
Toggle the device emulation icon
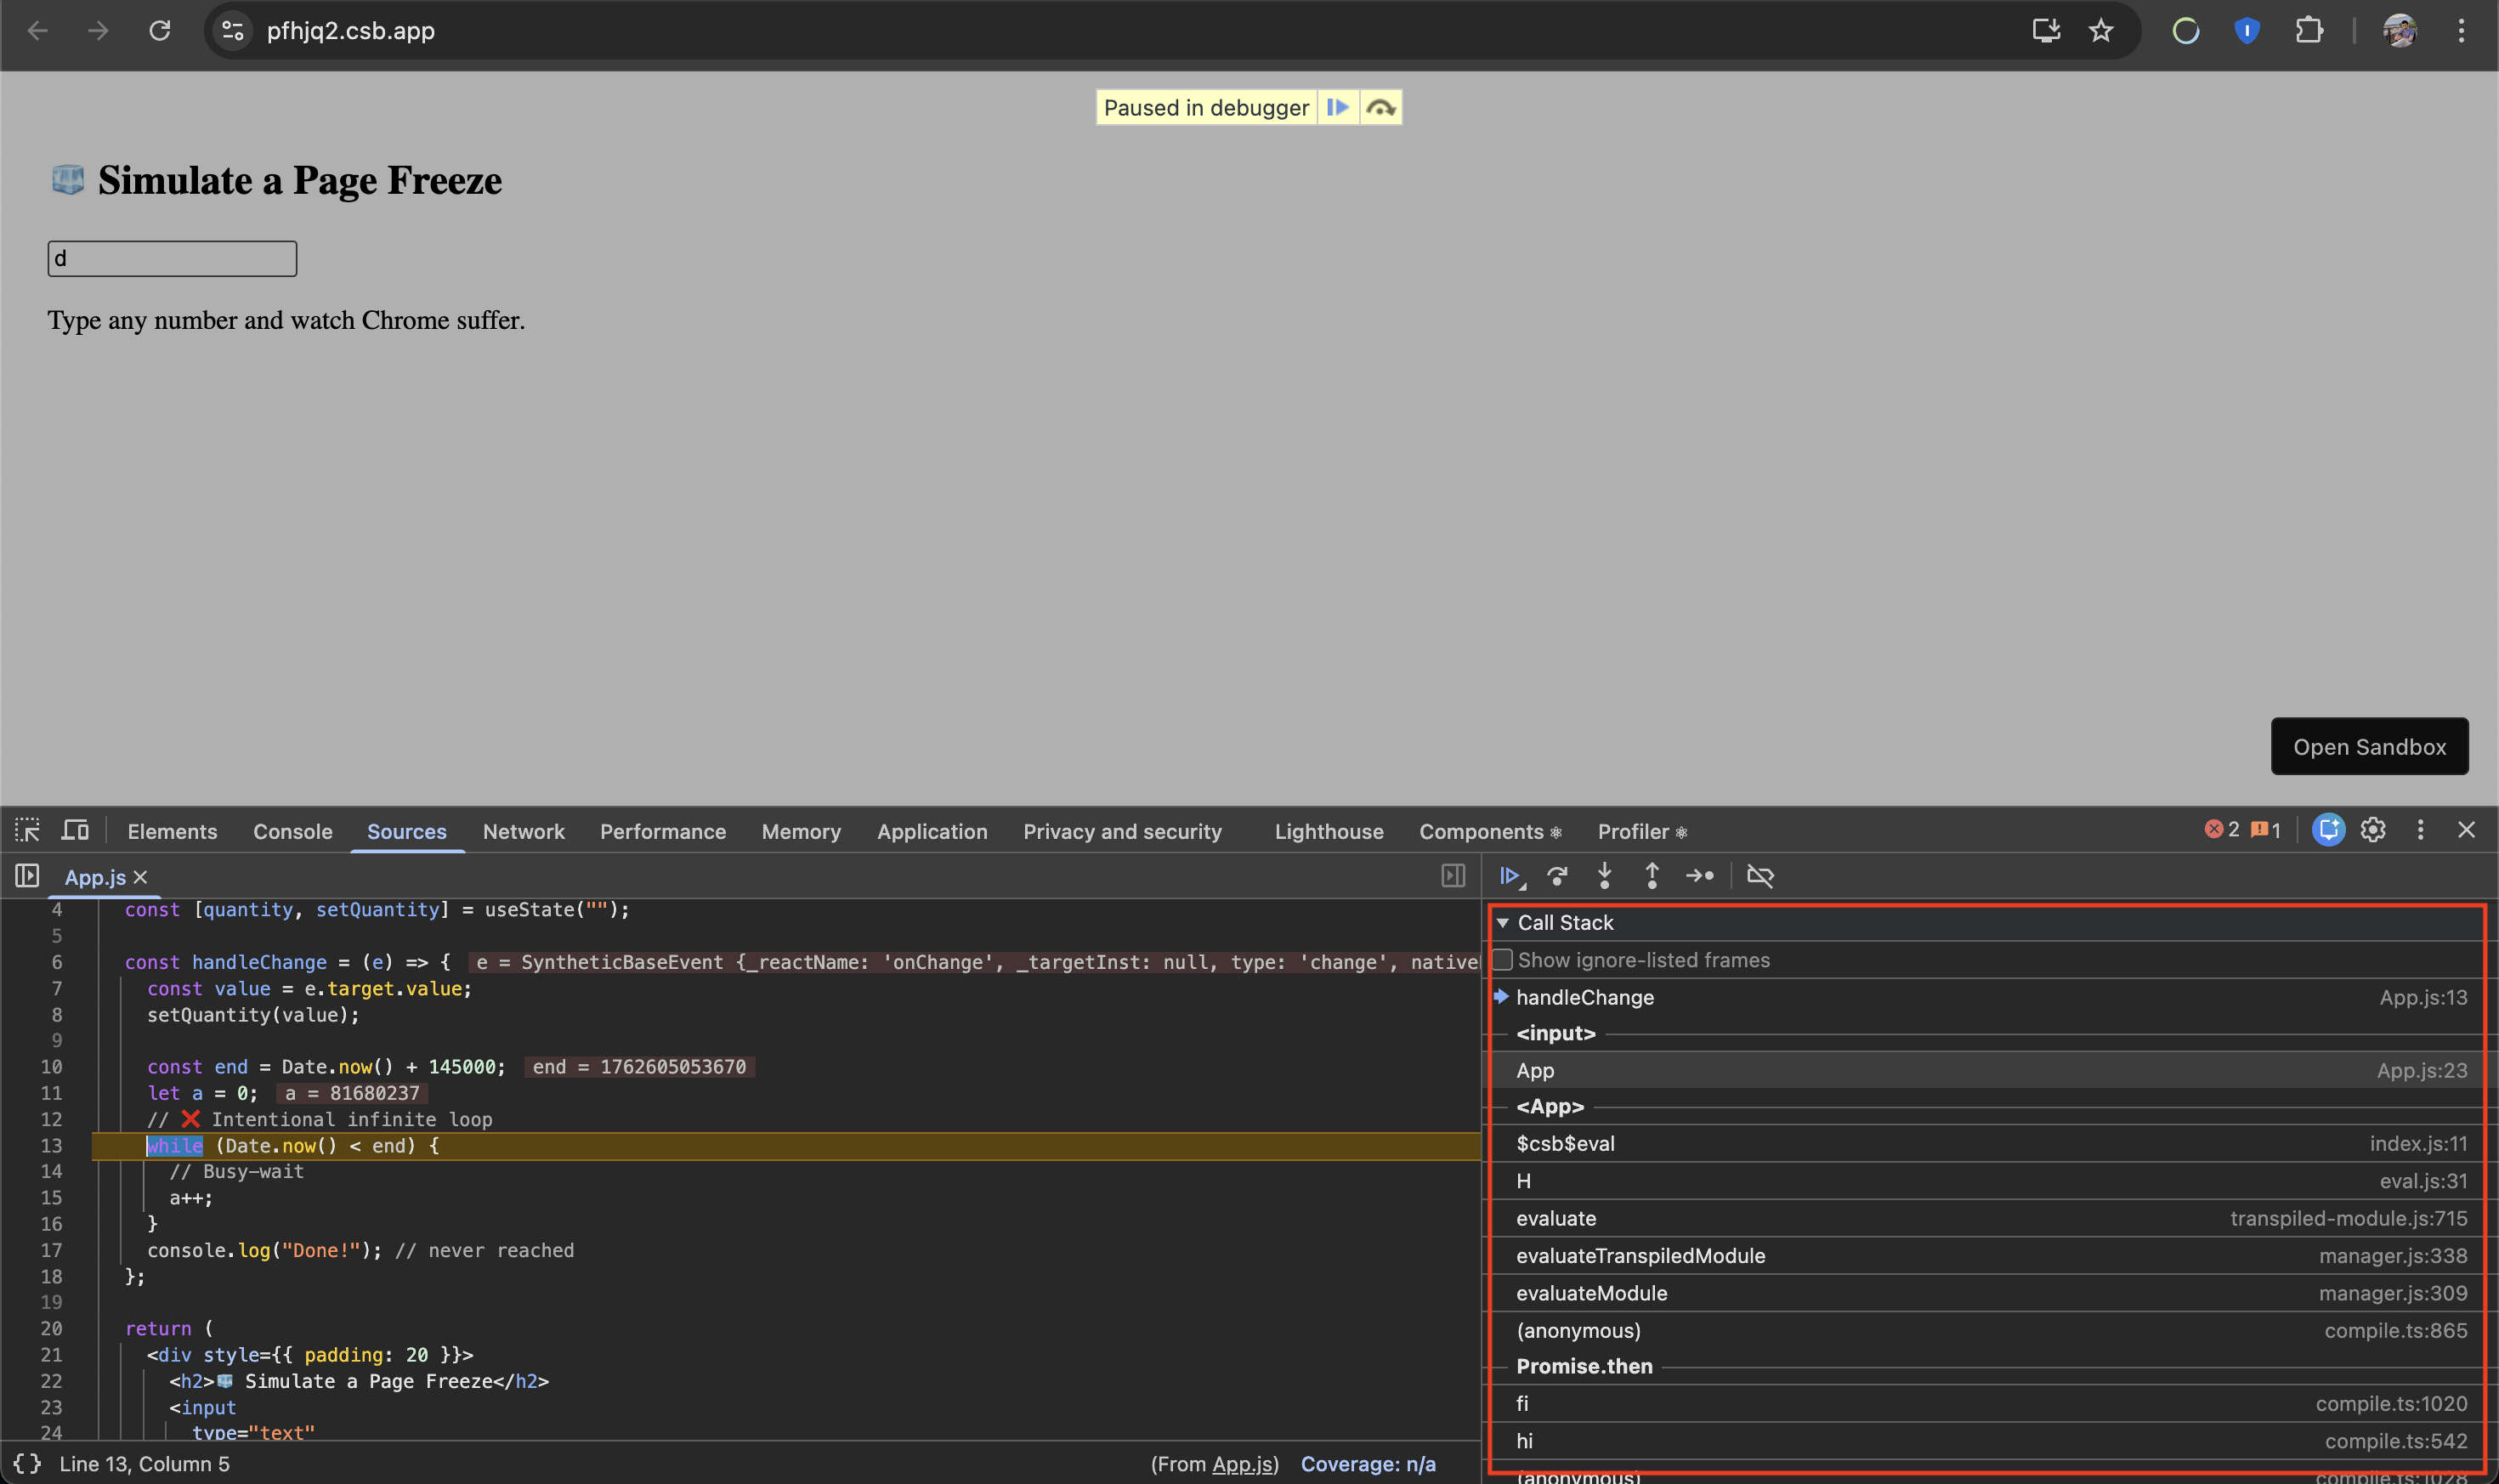pos(74,830)
